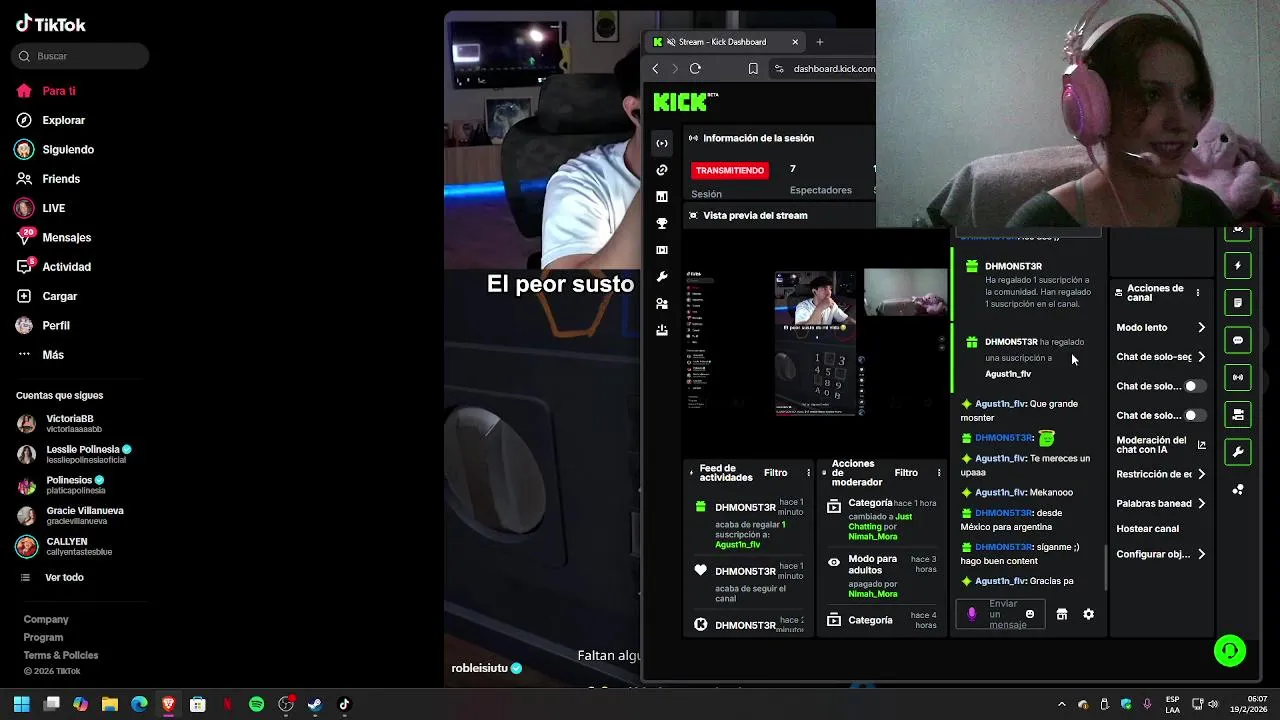Click the lightning bolt quick action icon
This screenshot has width=1280, height=720.
click(1238, 266)
